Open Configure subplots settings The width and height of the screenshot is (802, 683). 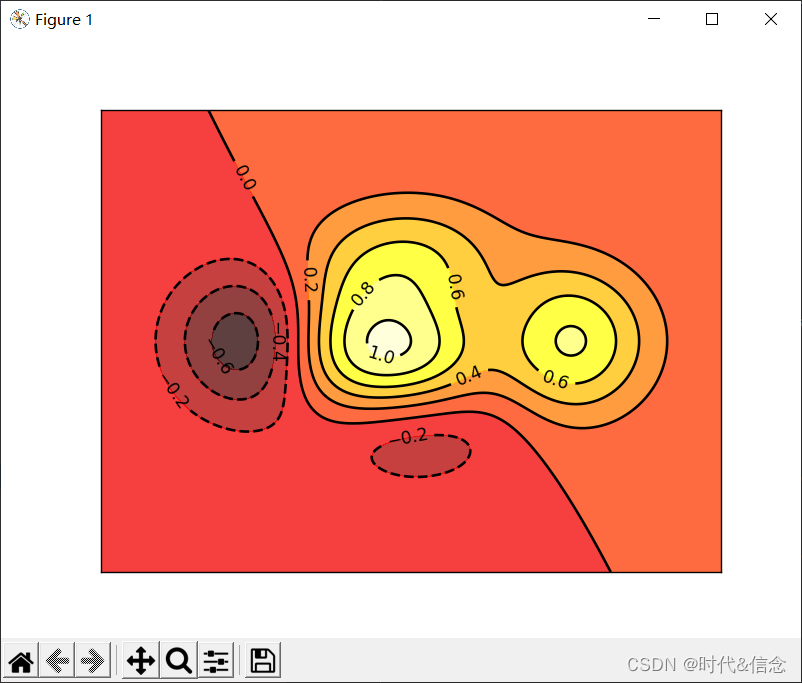pos(216,660)
